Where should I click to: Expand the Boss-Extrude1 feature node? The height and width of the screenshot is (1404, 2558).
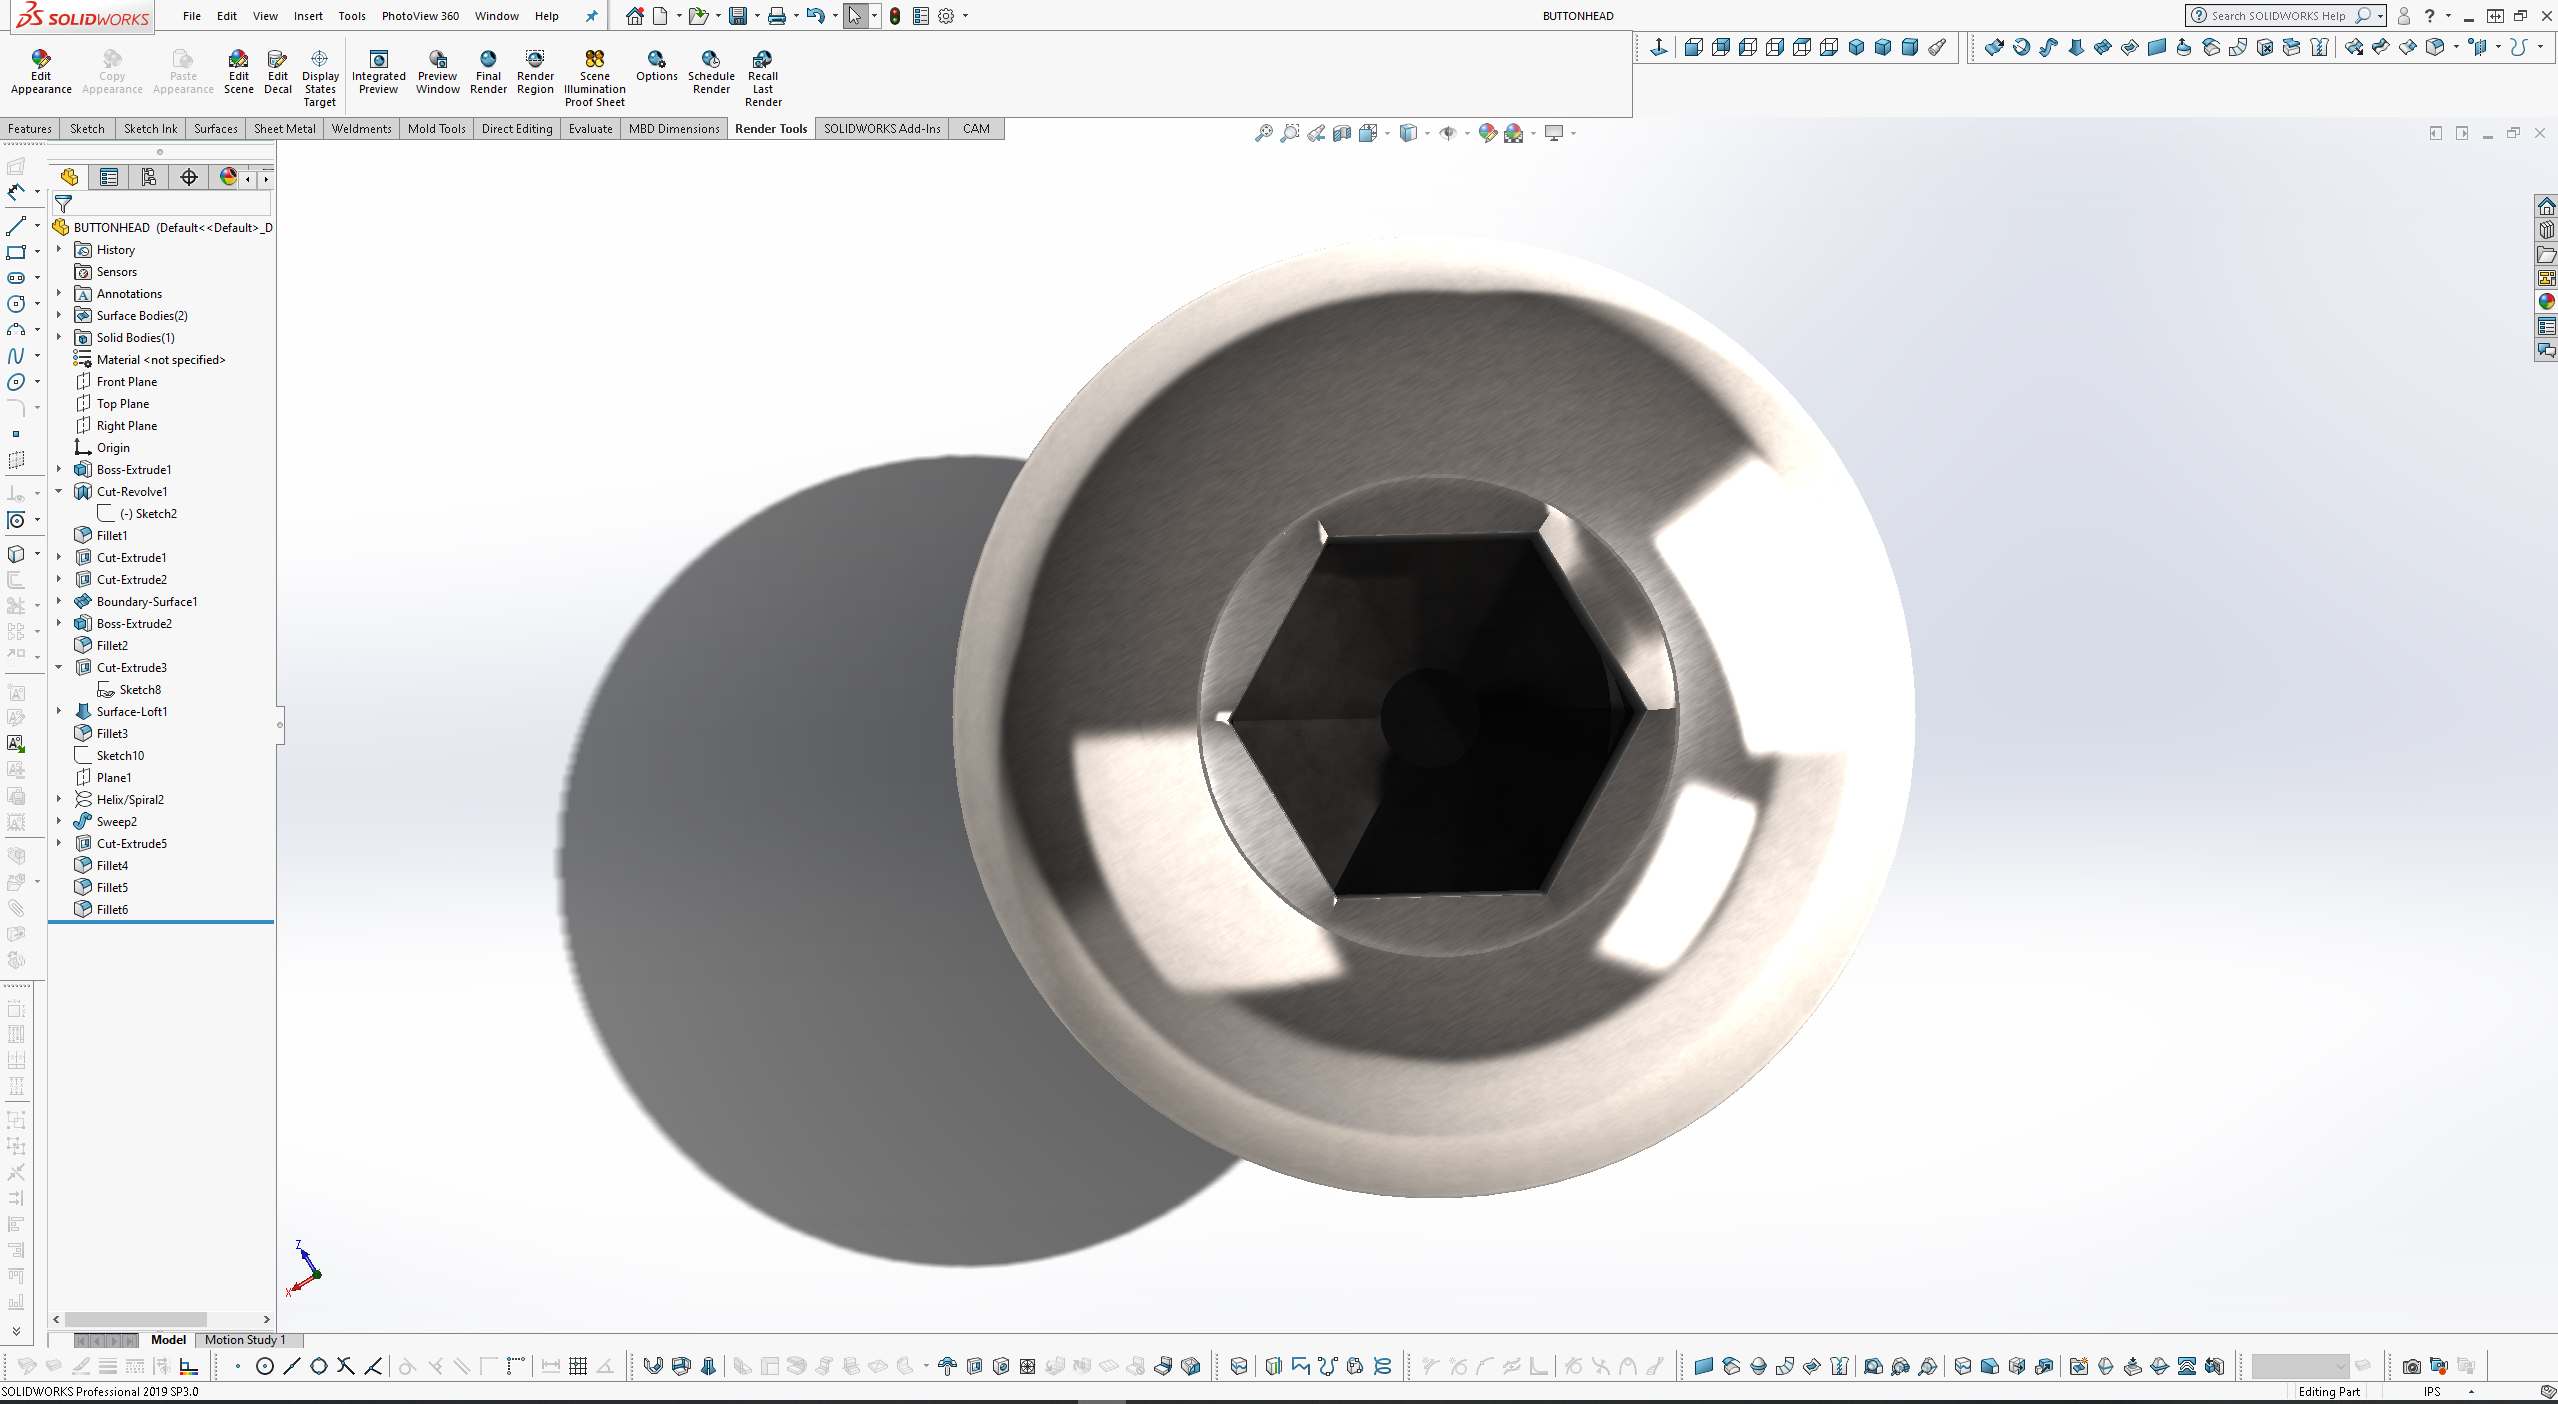click(59, 469)
